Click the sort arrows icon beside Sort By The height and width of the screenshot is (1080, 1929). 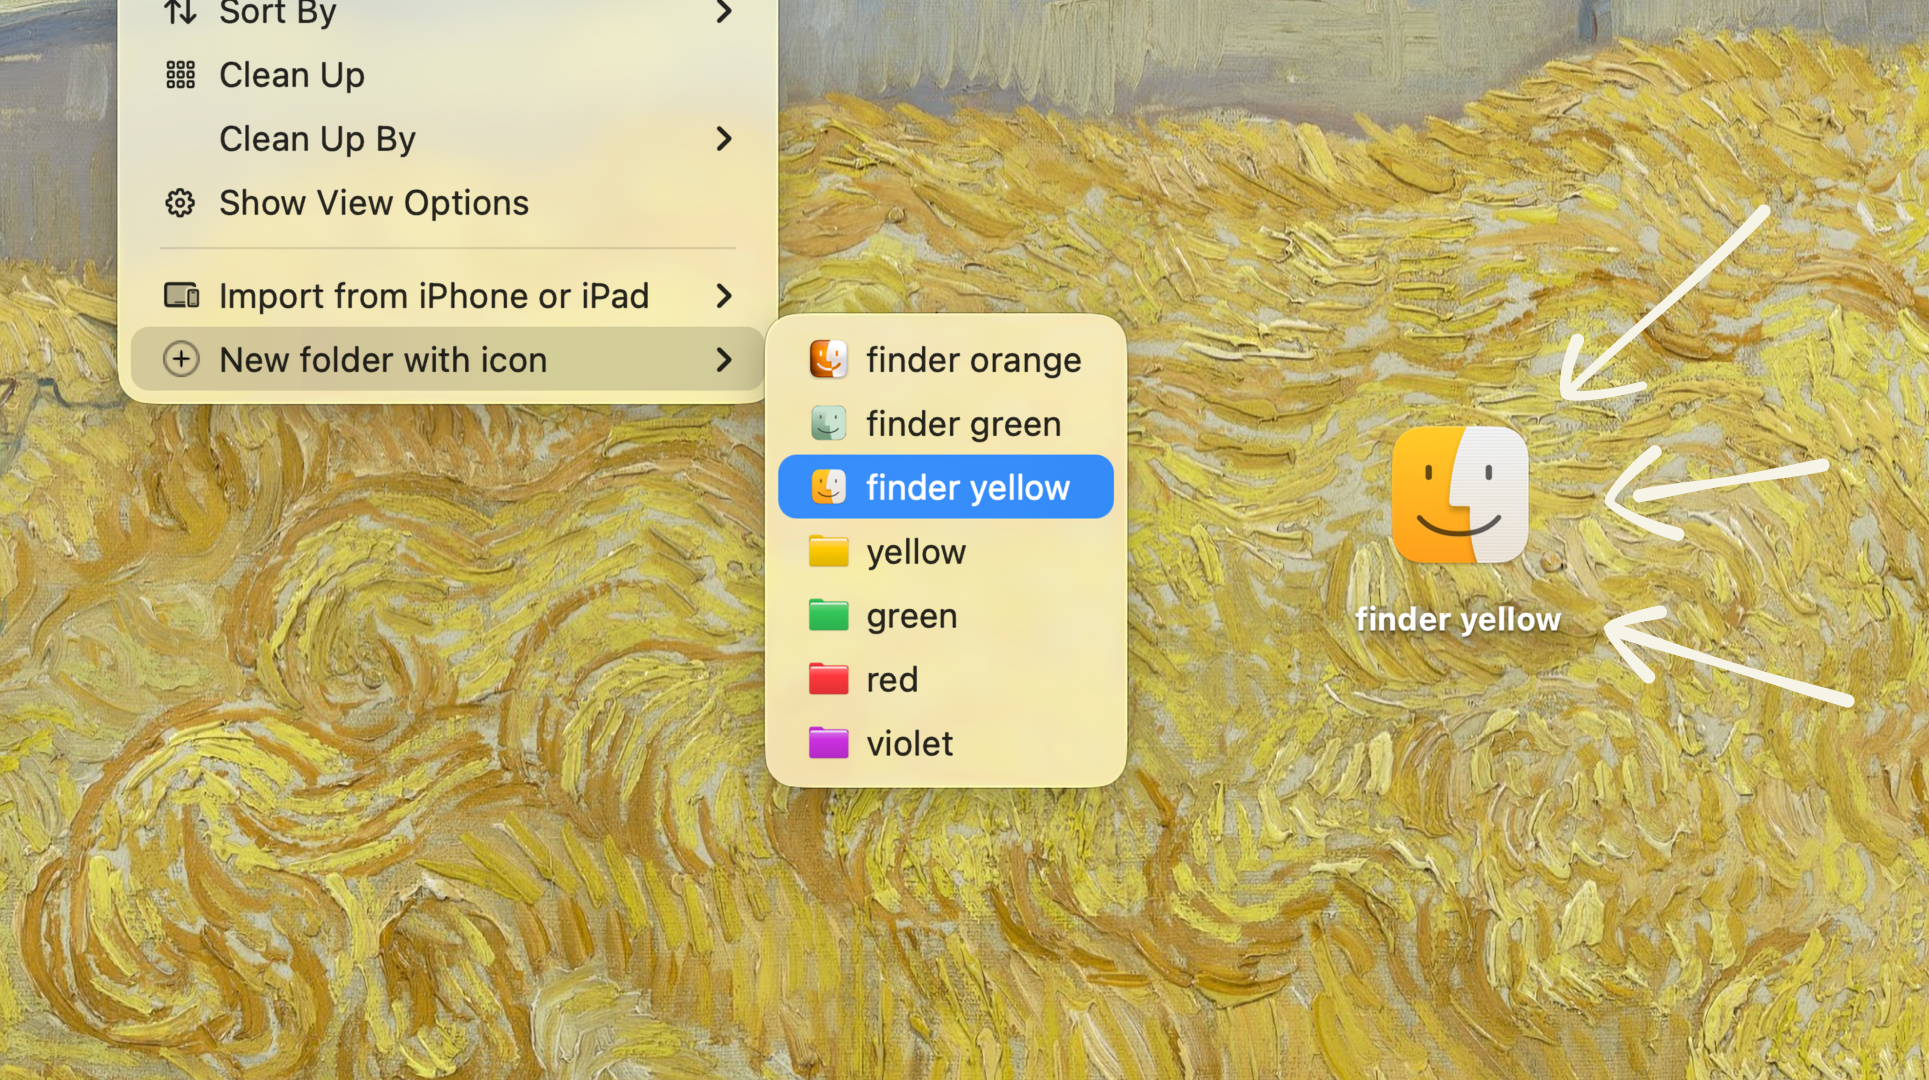coord(180,12)
